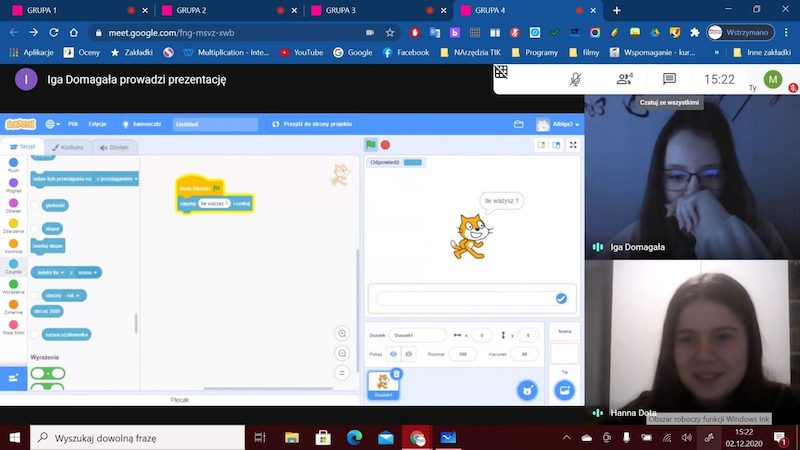The height and width of the screenshot is (450, 800).
Task: Open Facebook bookmark
Action: click(406, 52)
